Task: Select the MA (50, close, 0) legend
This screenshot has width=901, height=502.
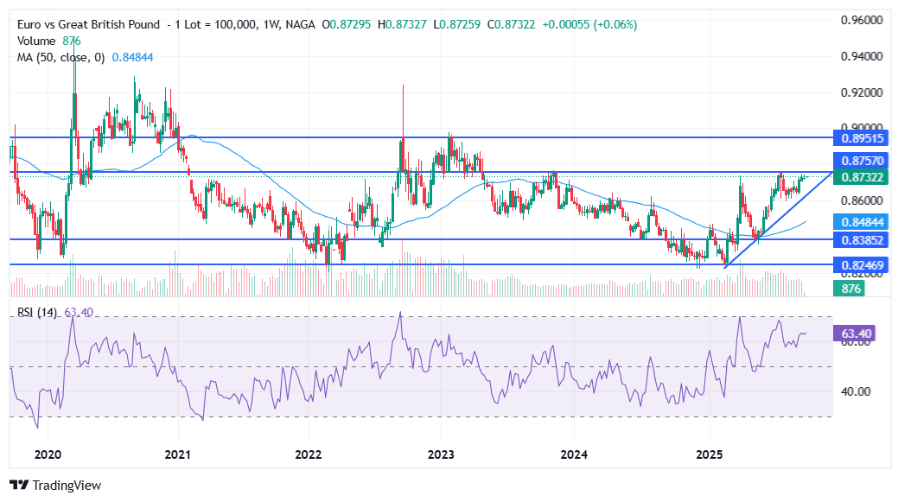Action: 61,57
